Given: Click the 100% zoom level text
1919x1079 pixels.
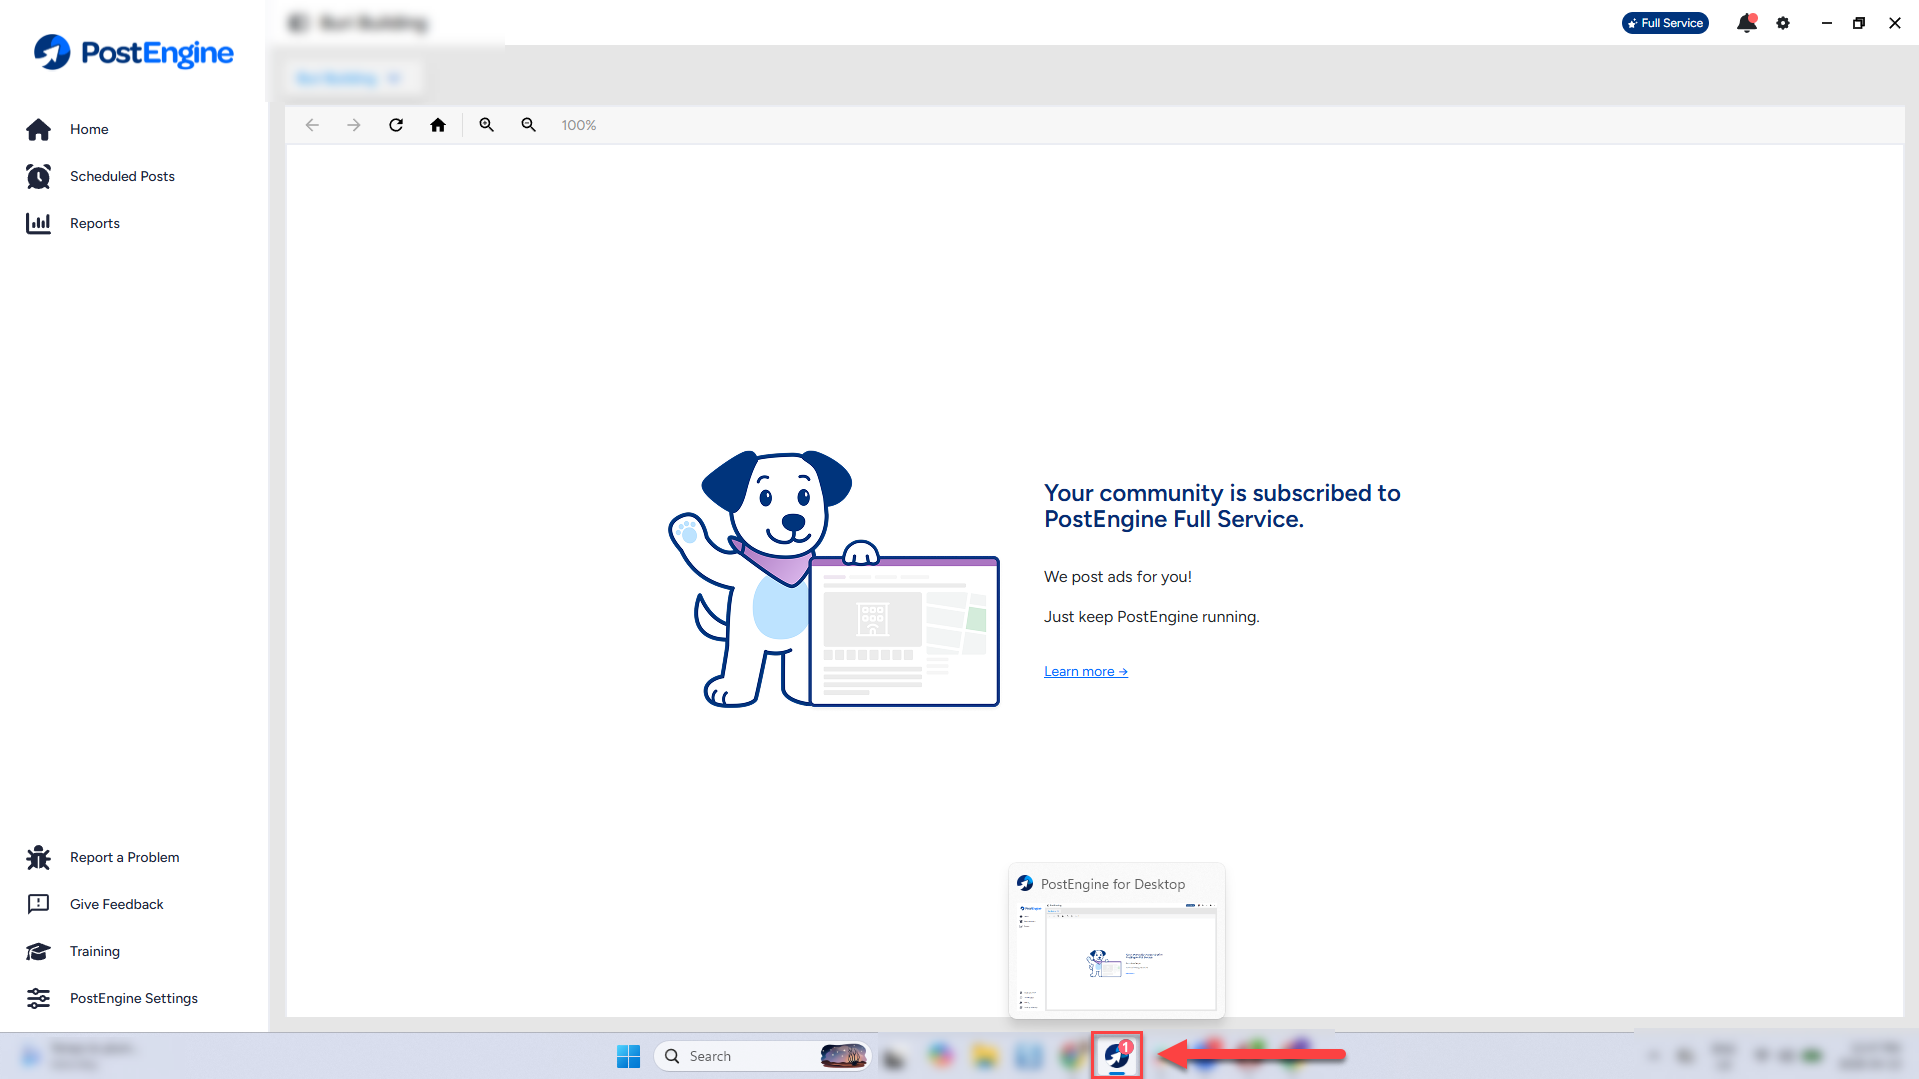Looking at the screenshot, I should pyautogui.click(x=578, y=125).
